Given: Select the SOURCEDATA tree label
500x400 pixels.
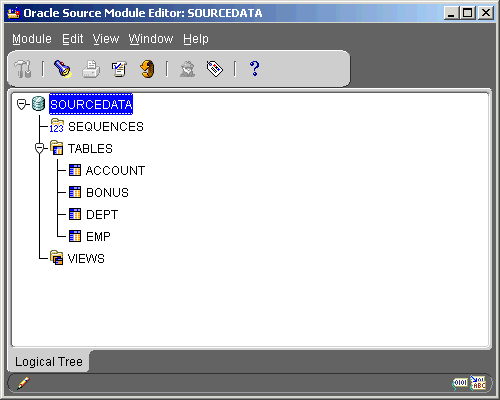Looking at the screenshot, I should click(91, 104).
